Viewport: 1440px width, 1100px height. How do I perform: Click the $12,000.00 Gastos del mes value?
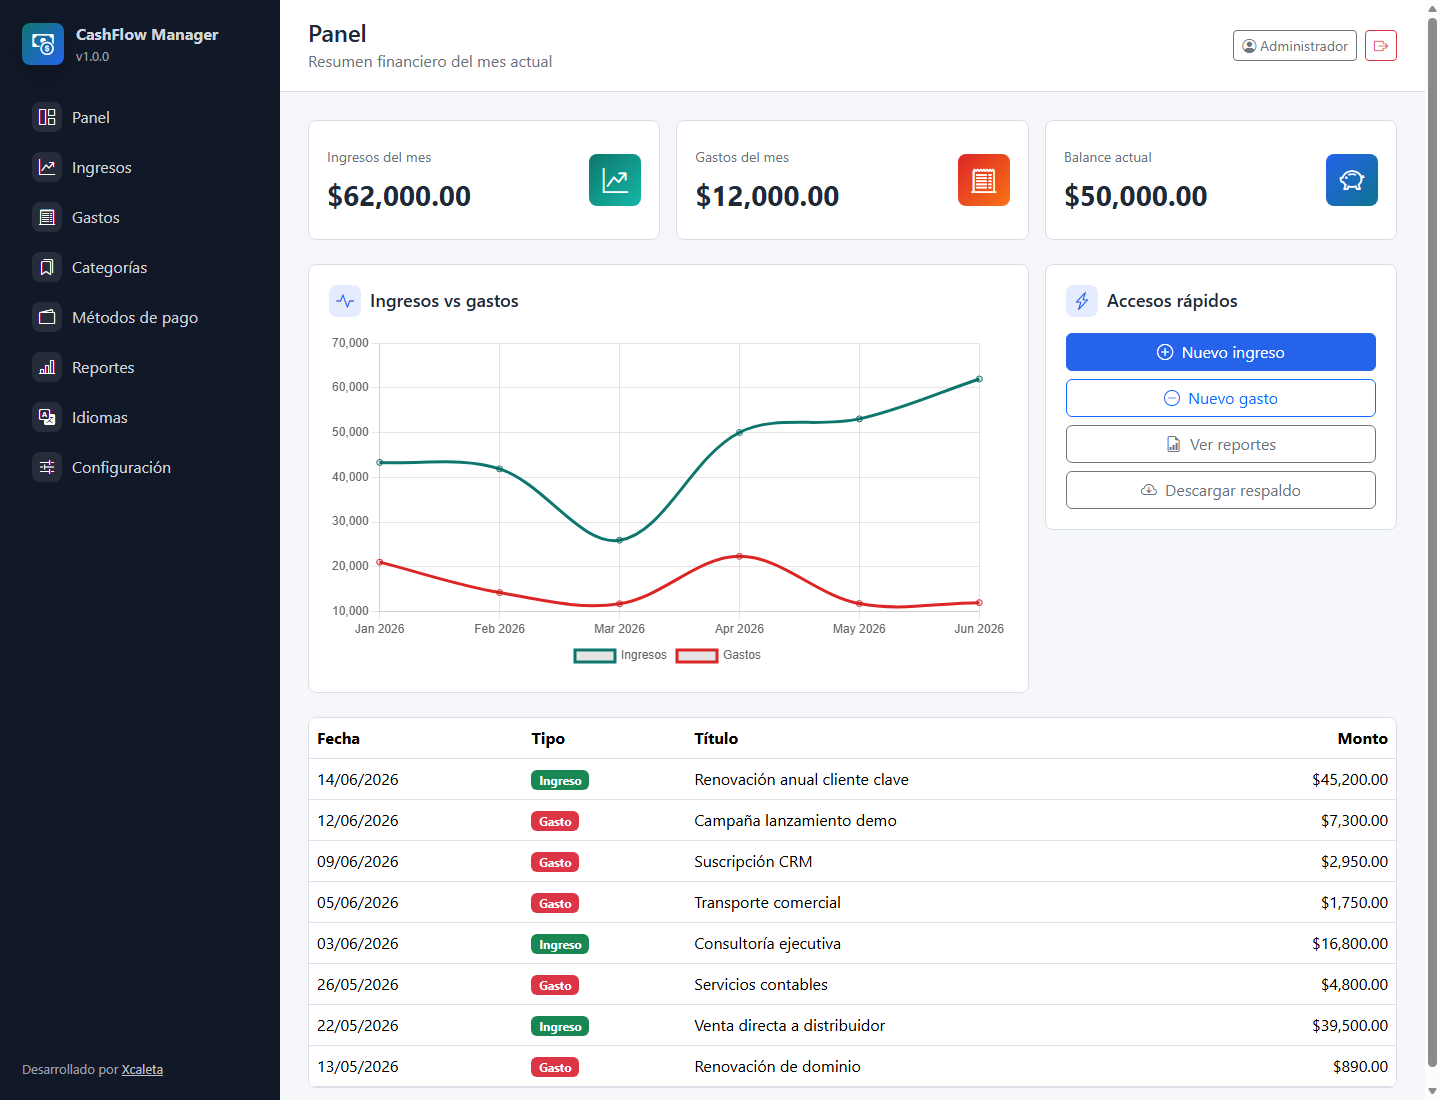click(x=767, y=196)
